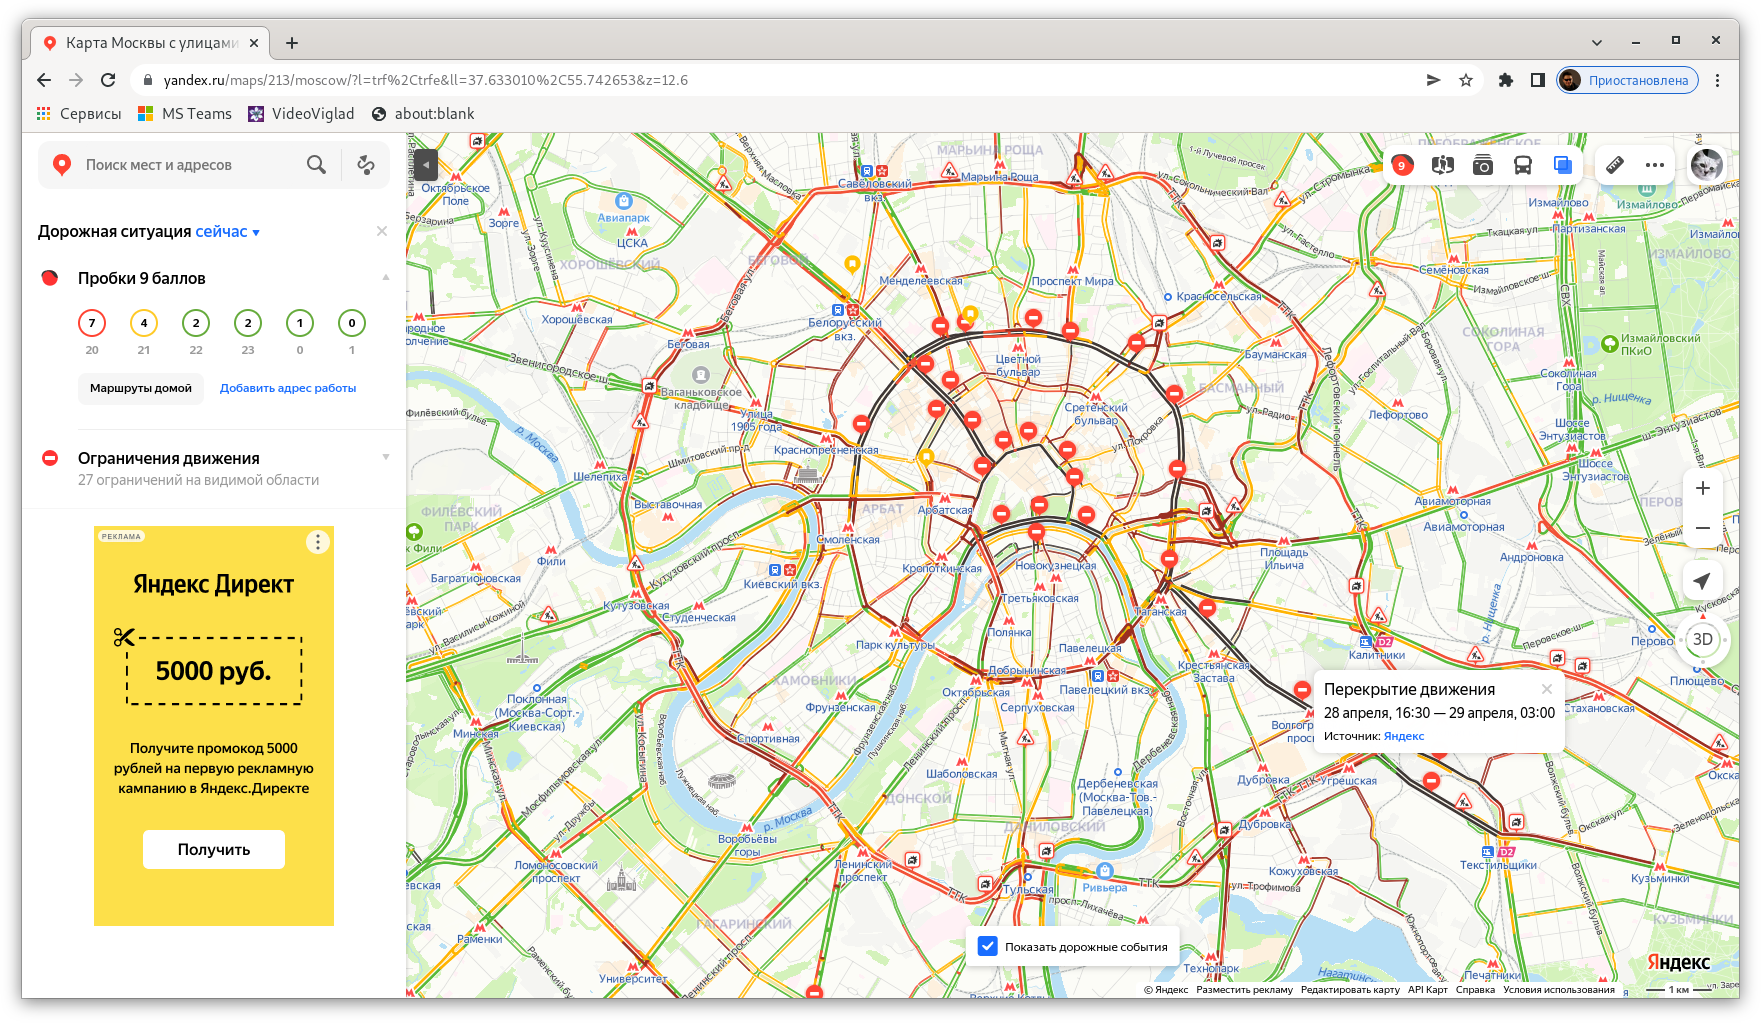Viewport: 1761px width, 1023px height.
Task: Click the search magnifier icon
Action: point(316,165)
